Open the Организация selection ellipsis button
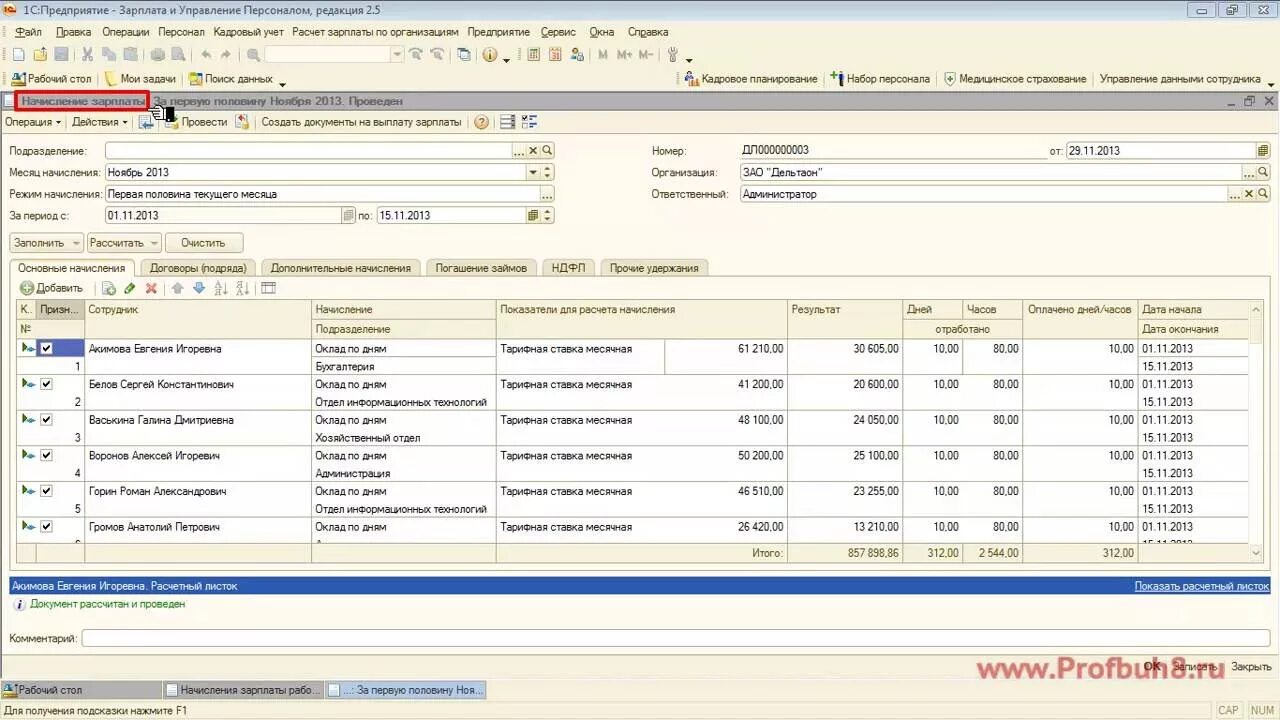Image resolution: width=1280 pixels, height=720 pixels. click(x=1249, y=172)
